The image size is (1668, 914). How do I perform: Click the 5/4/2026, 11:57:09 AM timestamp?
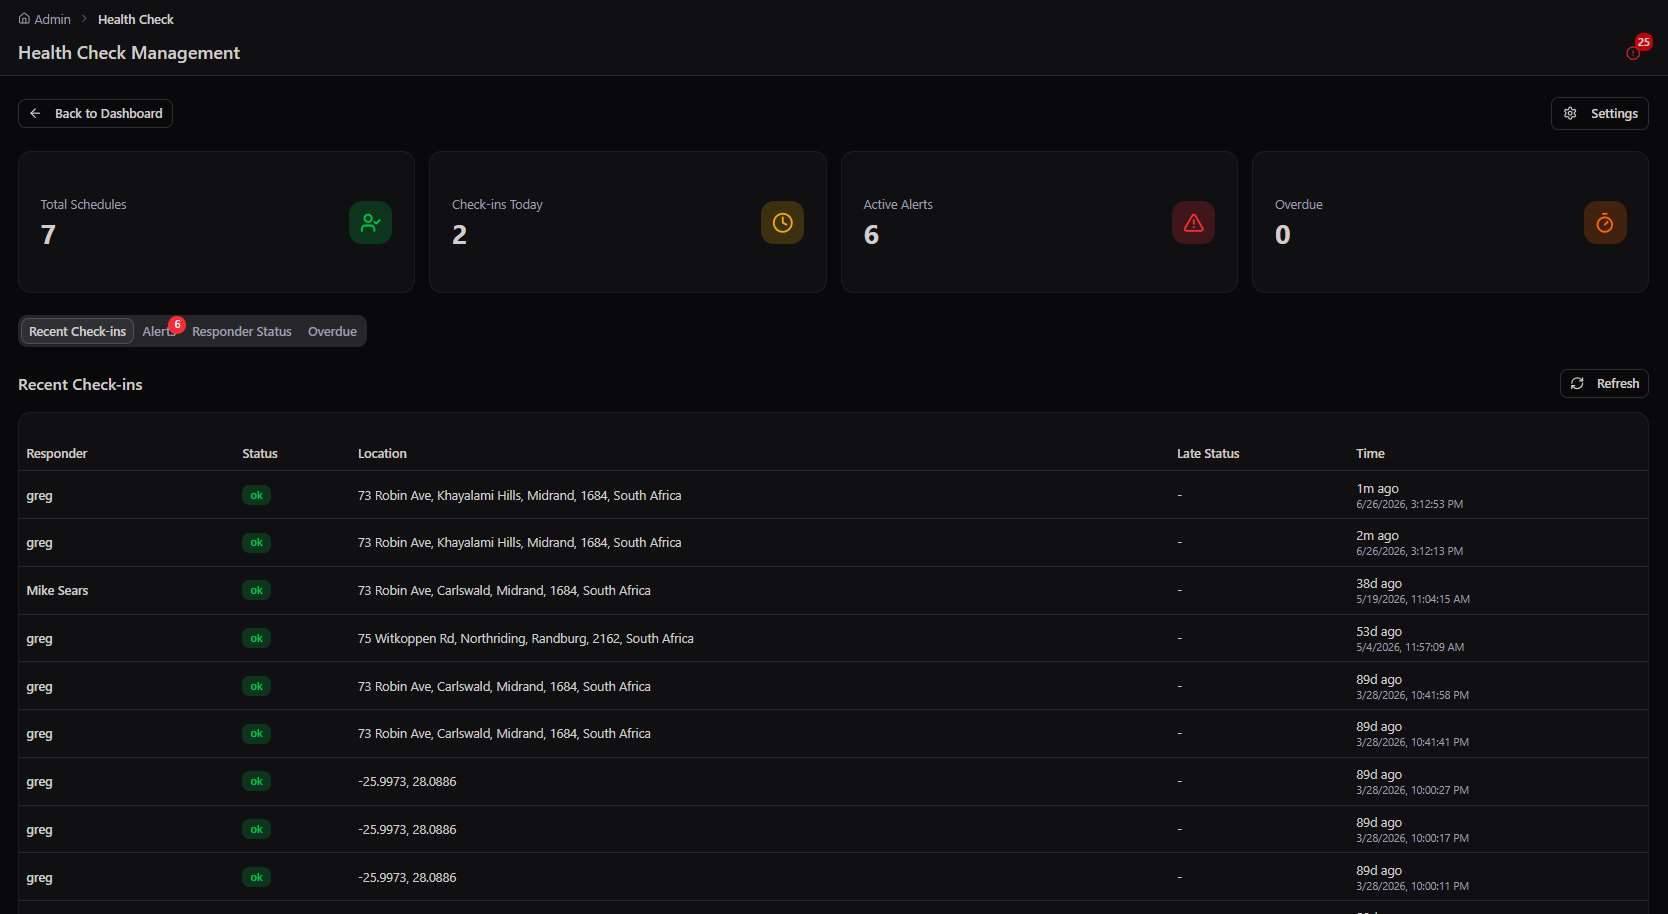tap(1410, 647)
